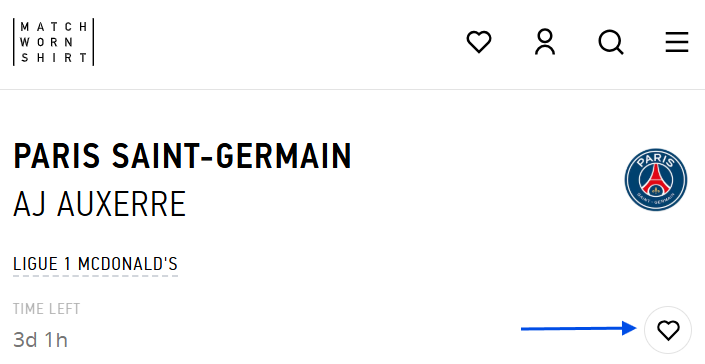The height and width of the screenshot is (364, 705).
Task: Select the PARIS SAINT-GERMAIN heading
Action: [182, 156]
